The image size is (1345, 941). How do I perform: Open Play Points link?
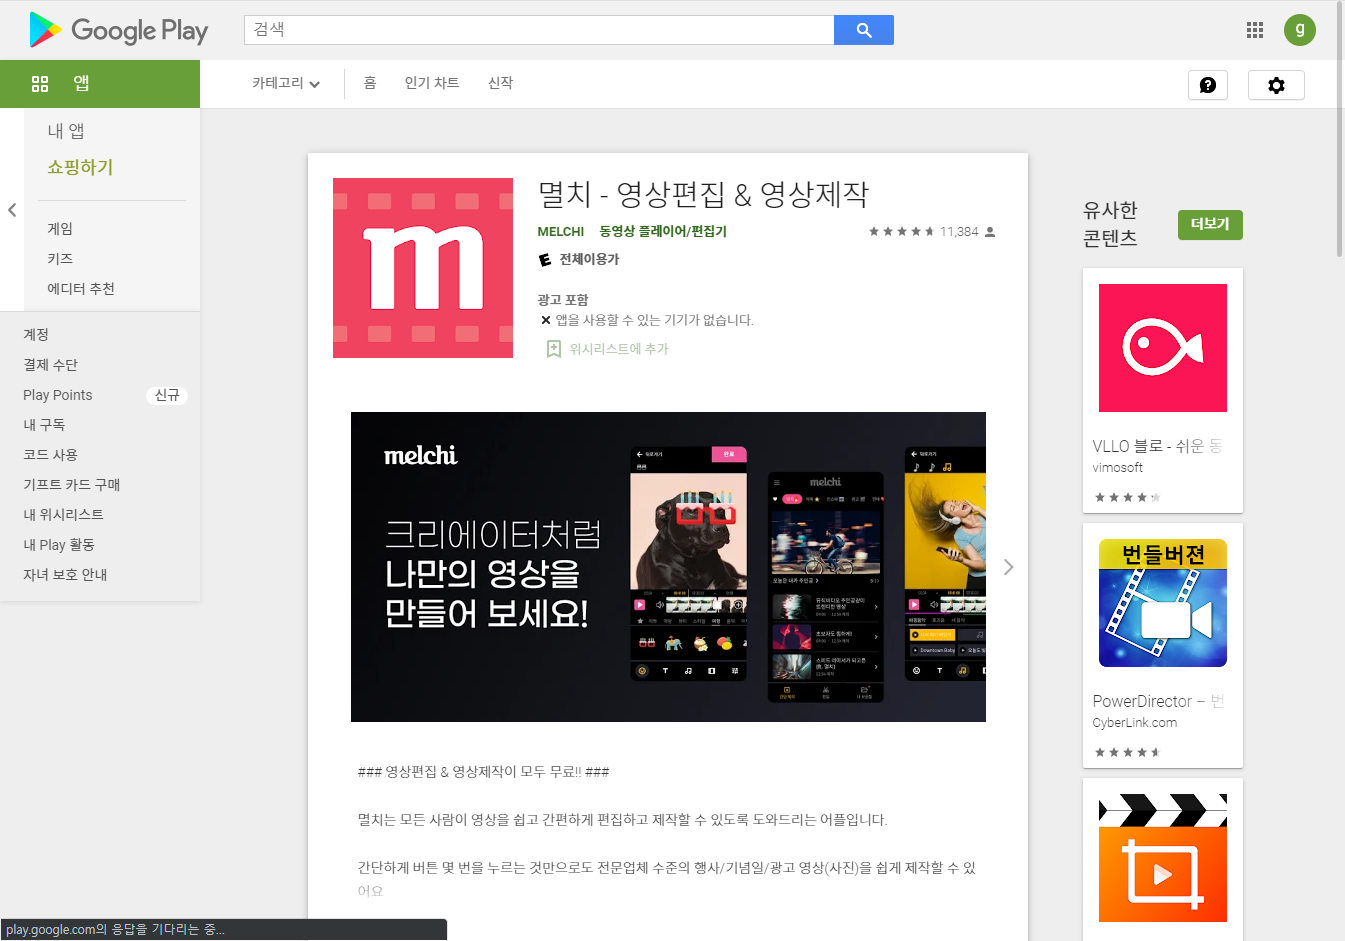click(58, 395)
